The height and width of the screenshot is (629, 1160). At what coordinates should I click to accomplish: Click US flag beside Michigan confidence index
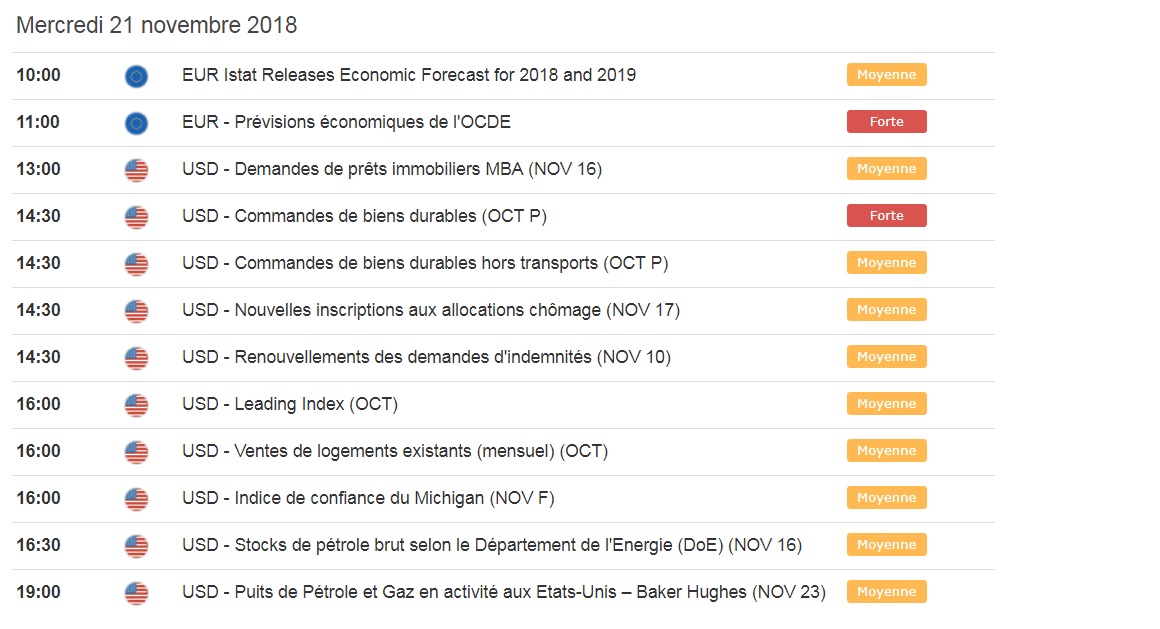tap(136, 499)
